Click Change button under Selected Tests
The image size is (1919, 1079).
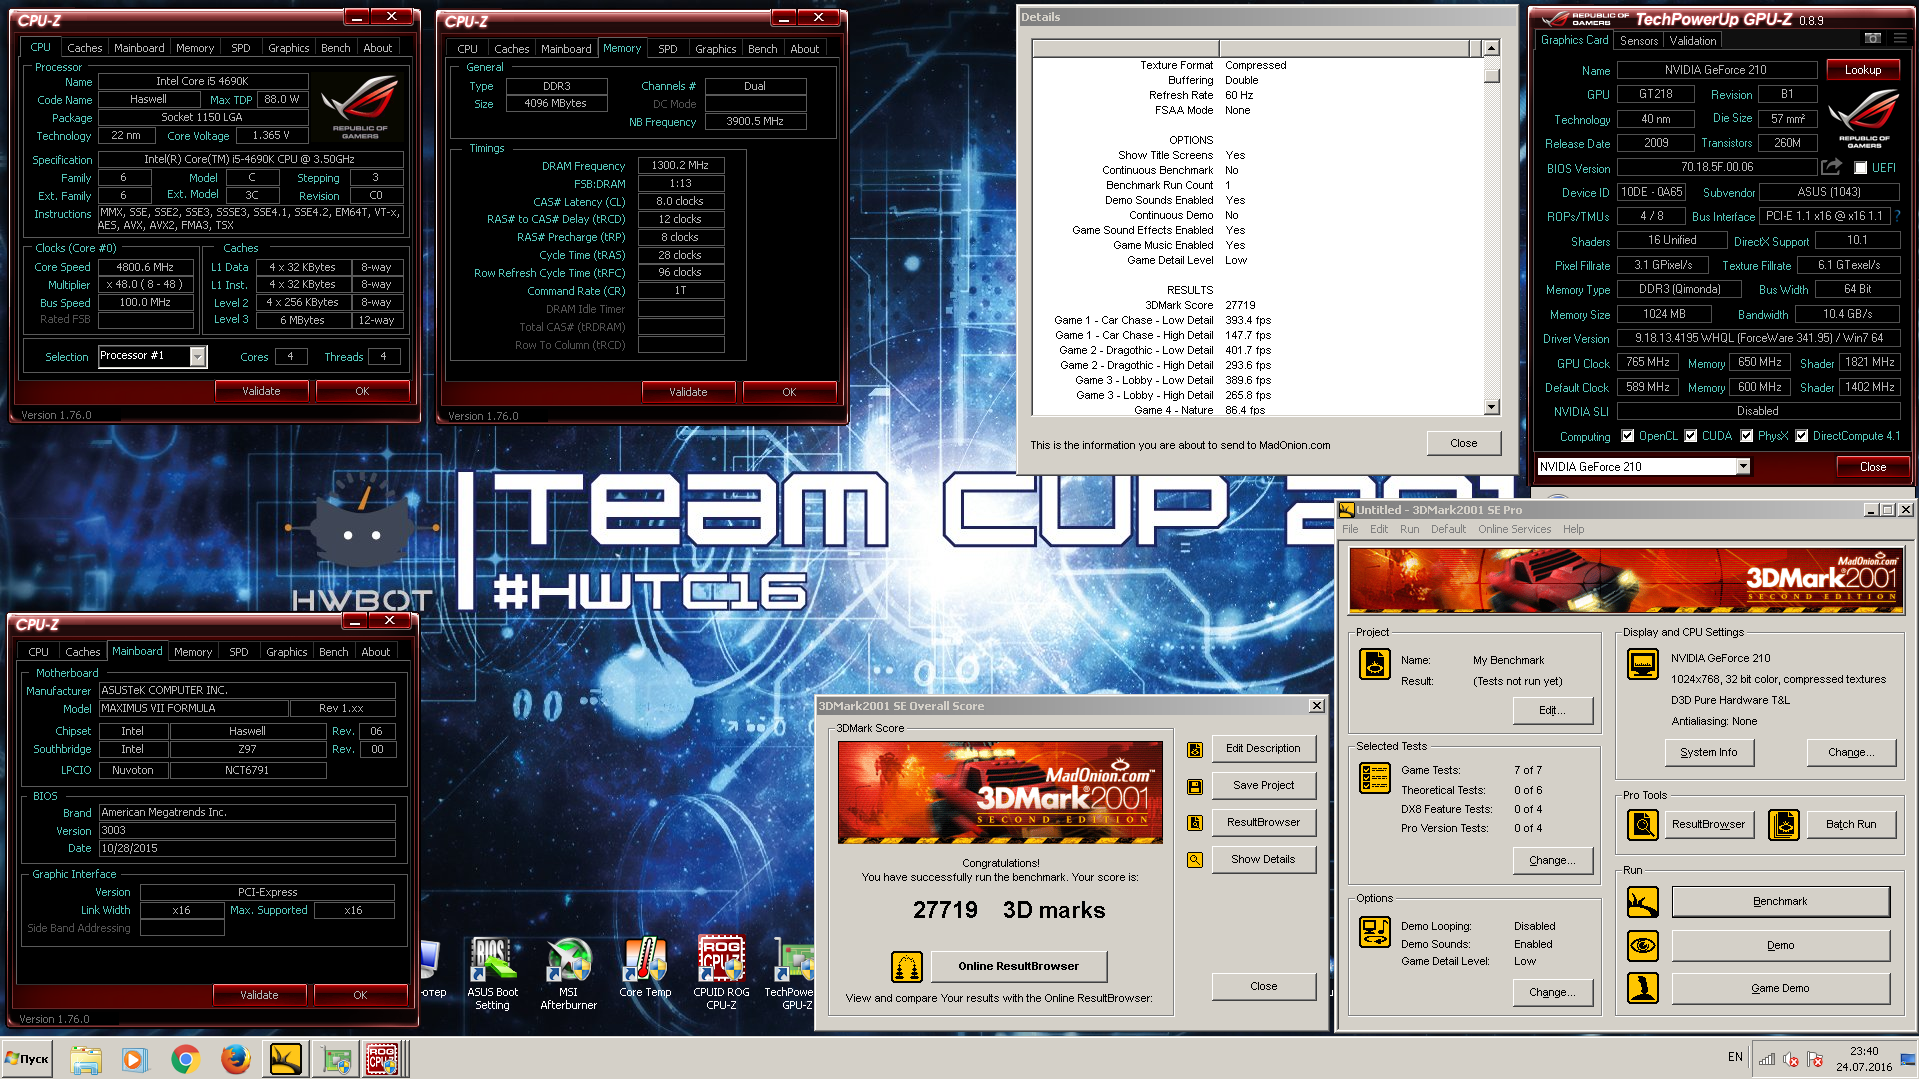pos(1552,861)
